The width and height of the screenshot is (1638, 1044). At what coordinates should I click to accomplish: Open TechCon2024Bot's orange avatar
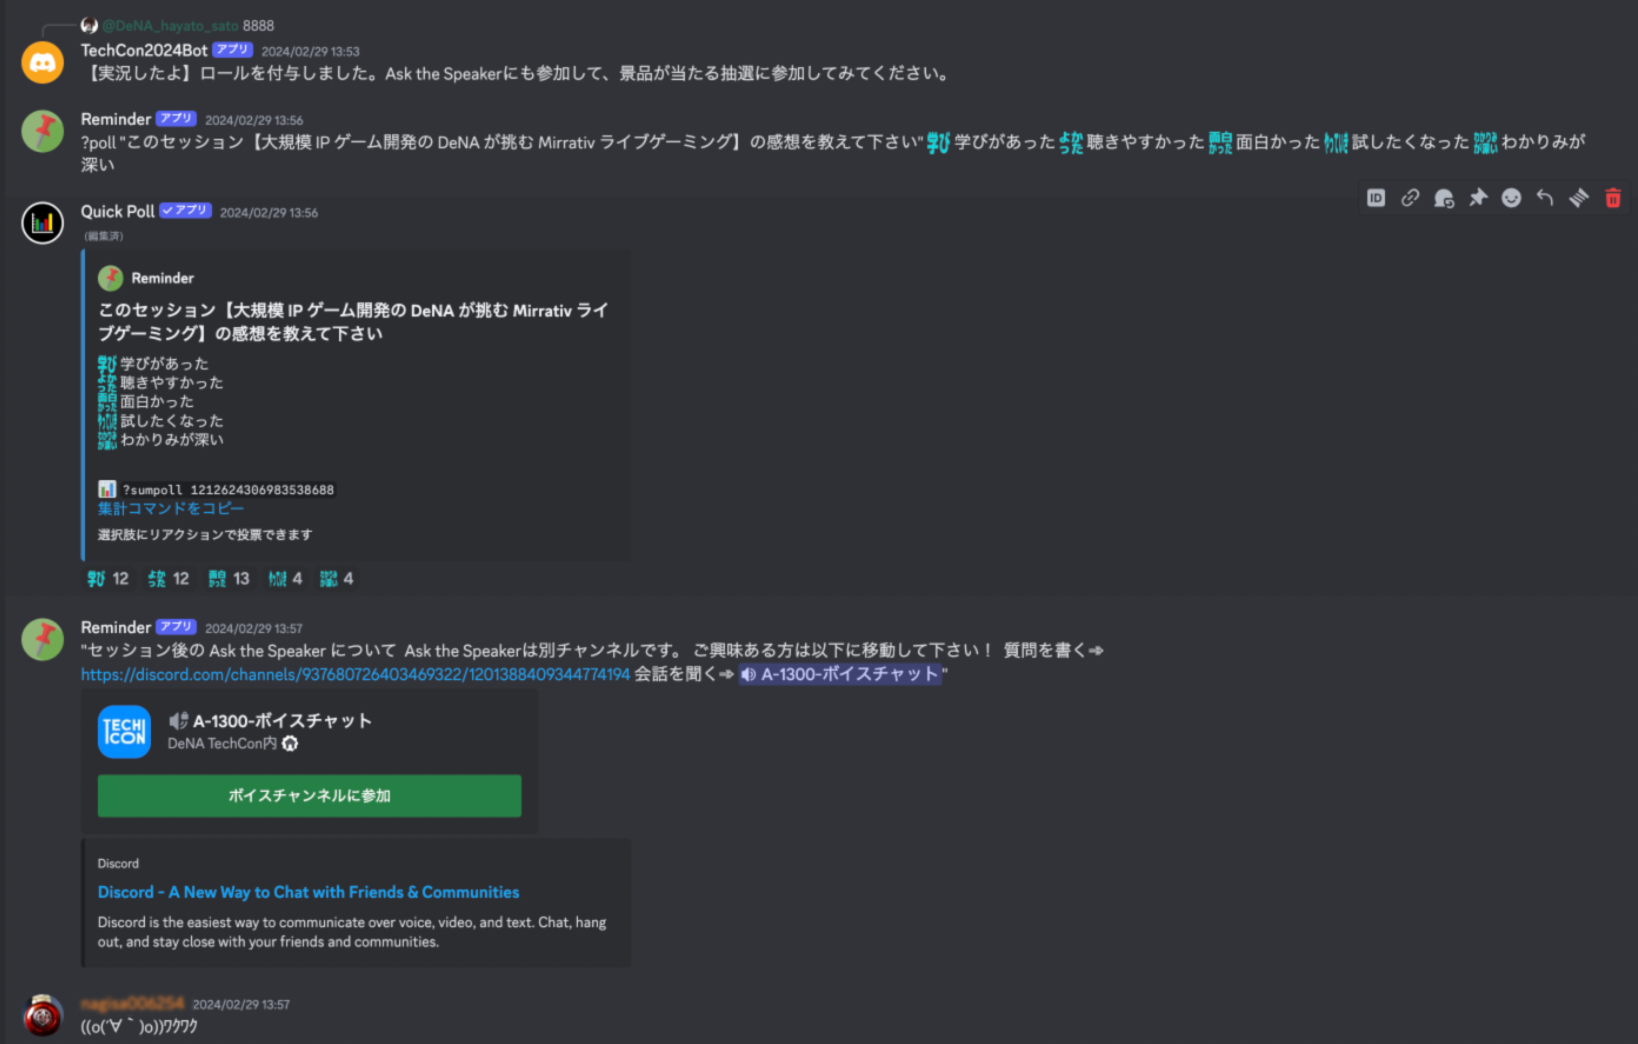pyautogui.click(x=43, y=62)
